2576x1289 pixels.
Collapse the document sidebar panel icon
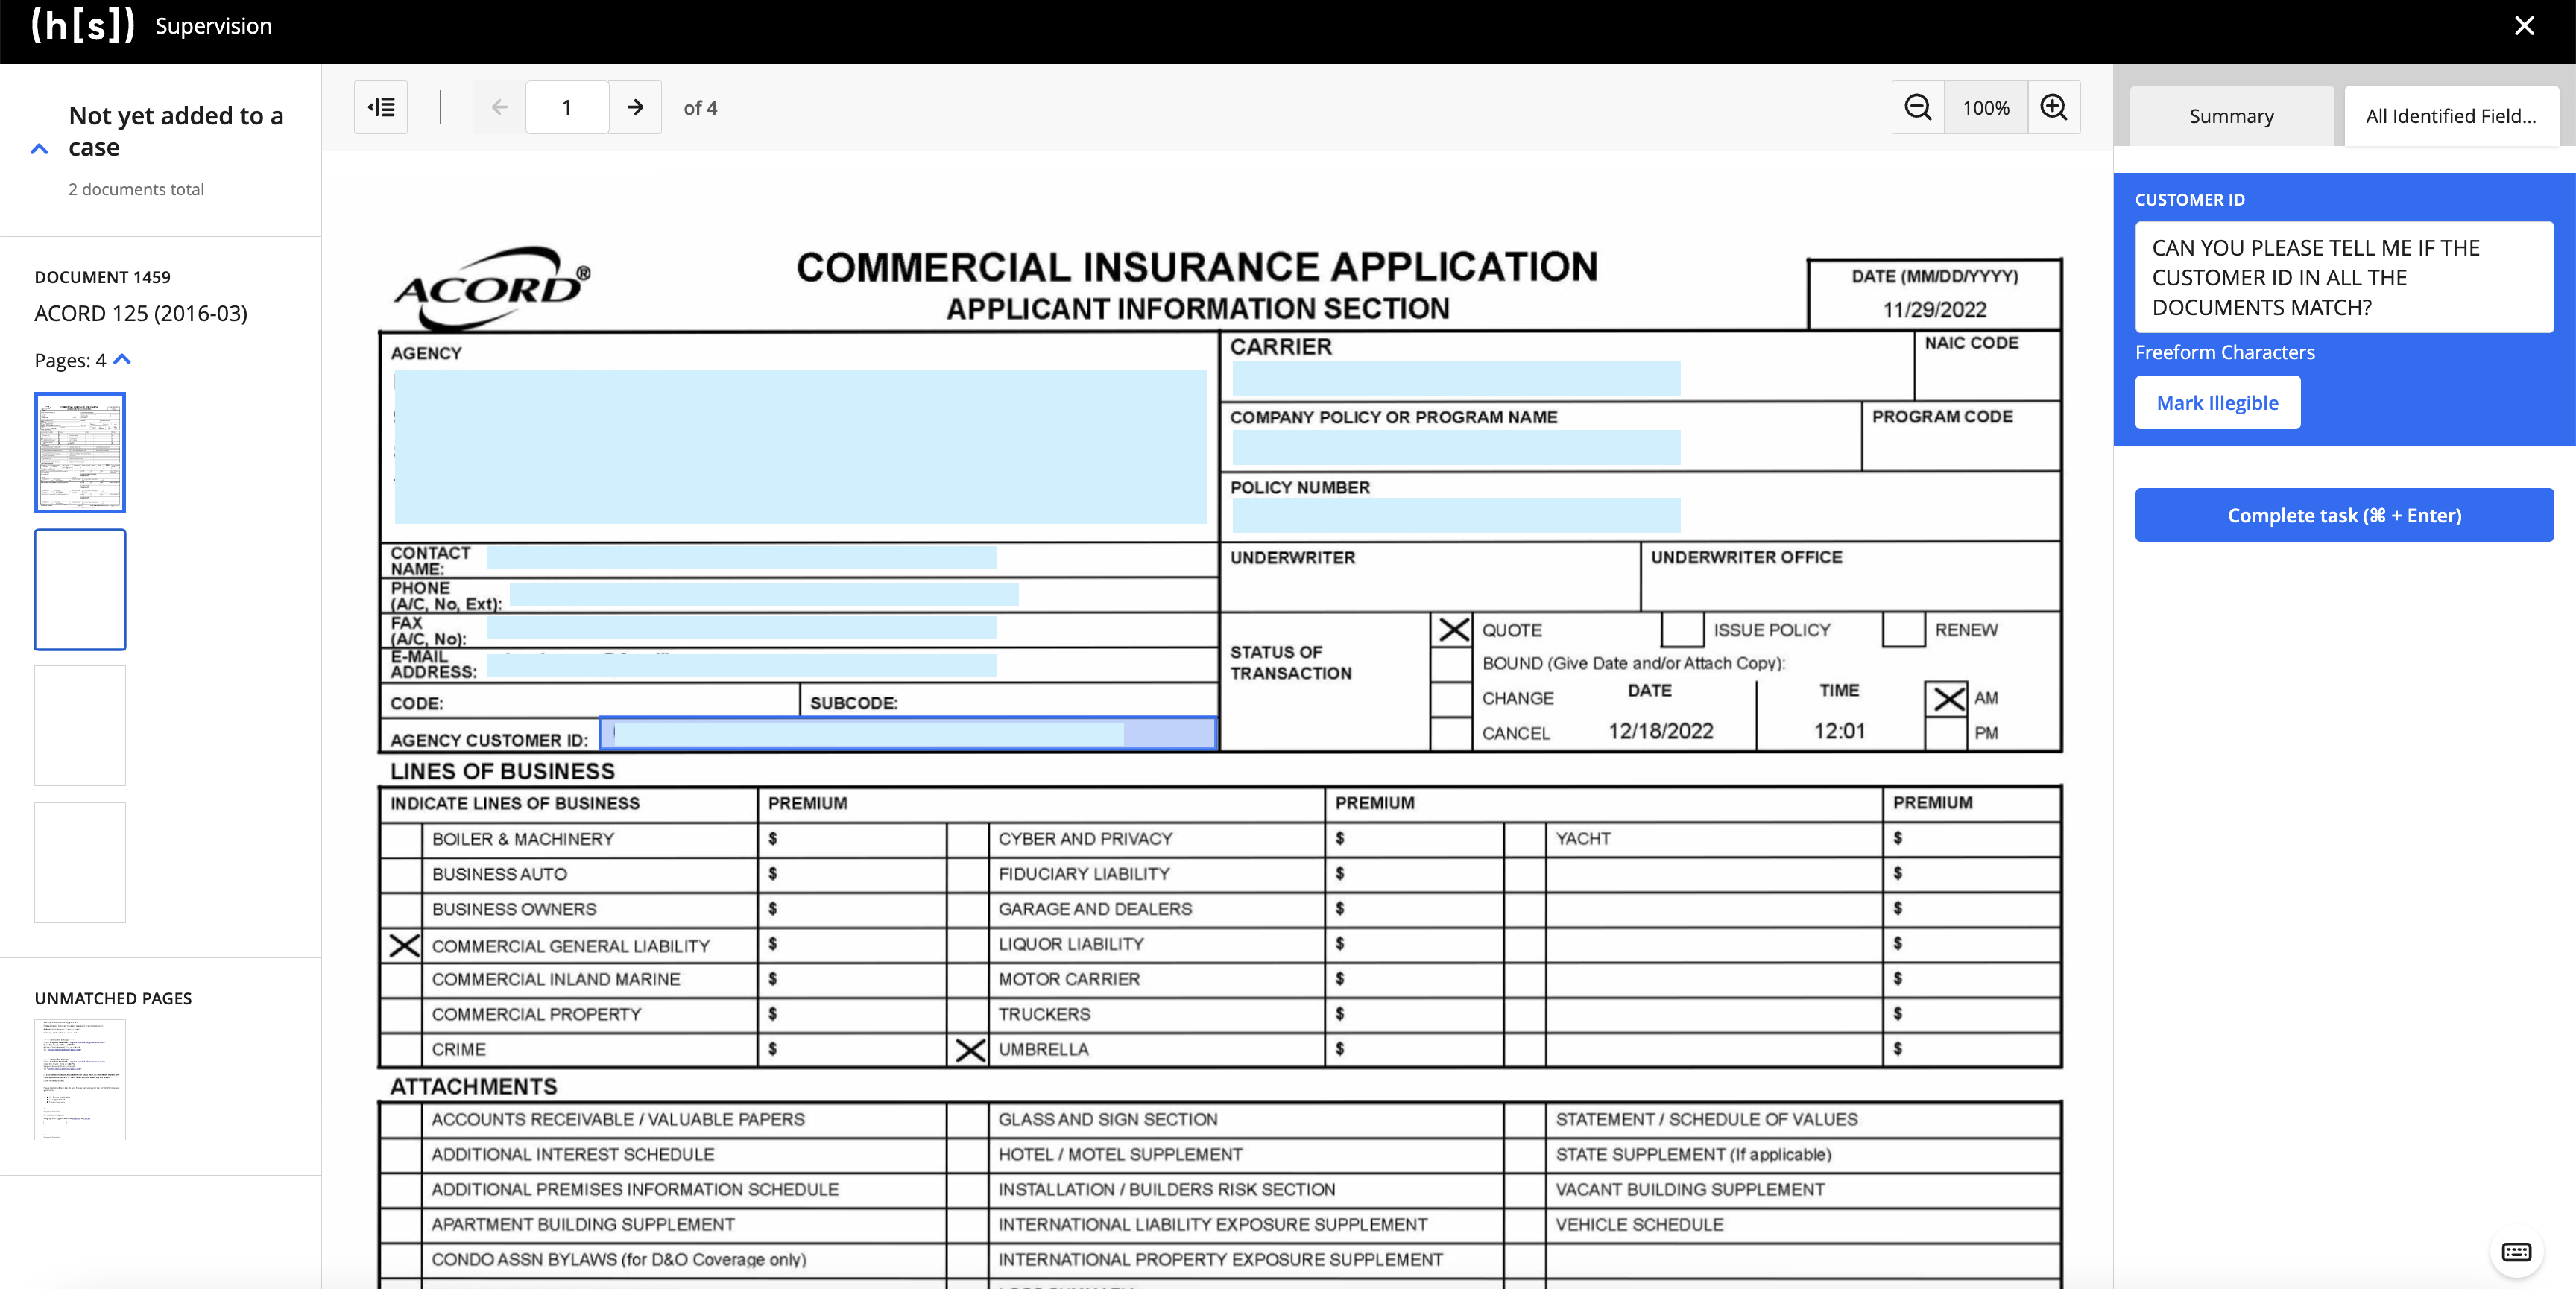(381, 107)
